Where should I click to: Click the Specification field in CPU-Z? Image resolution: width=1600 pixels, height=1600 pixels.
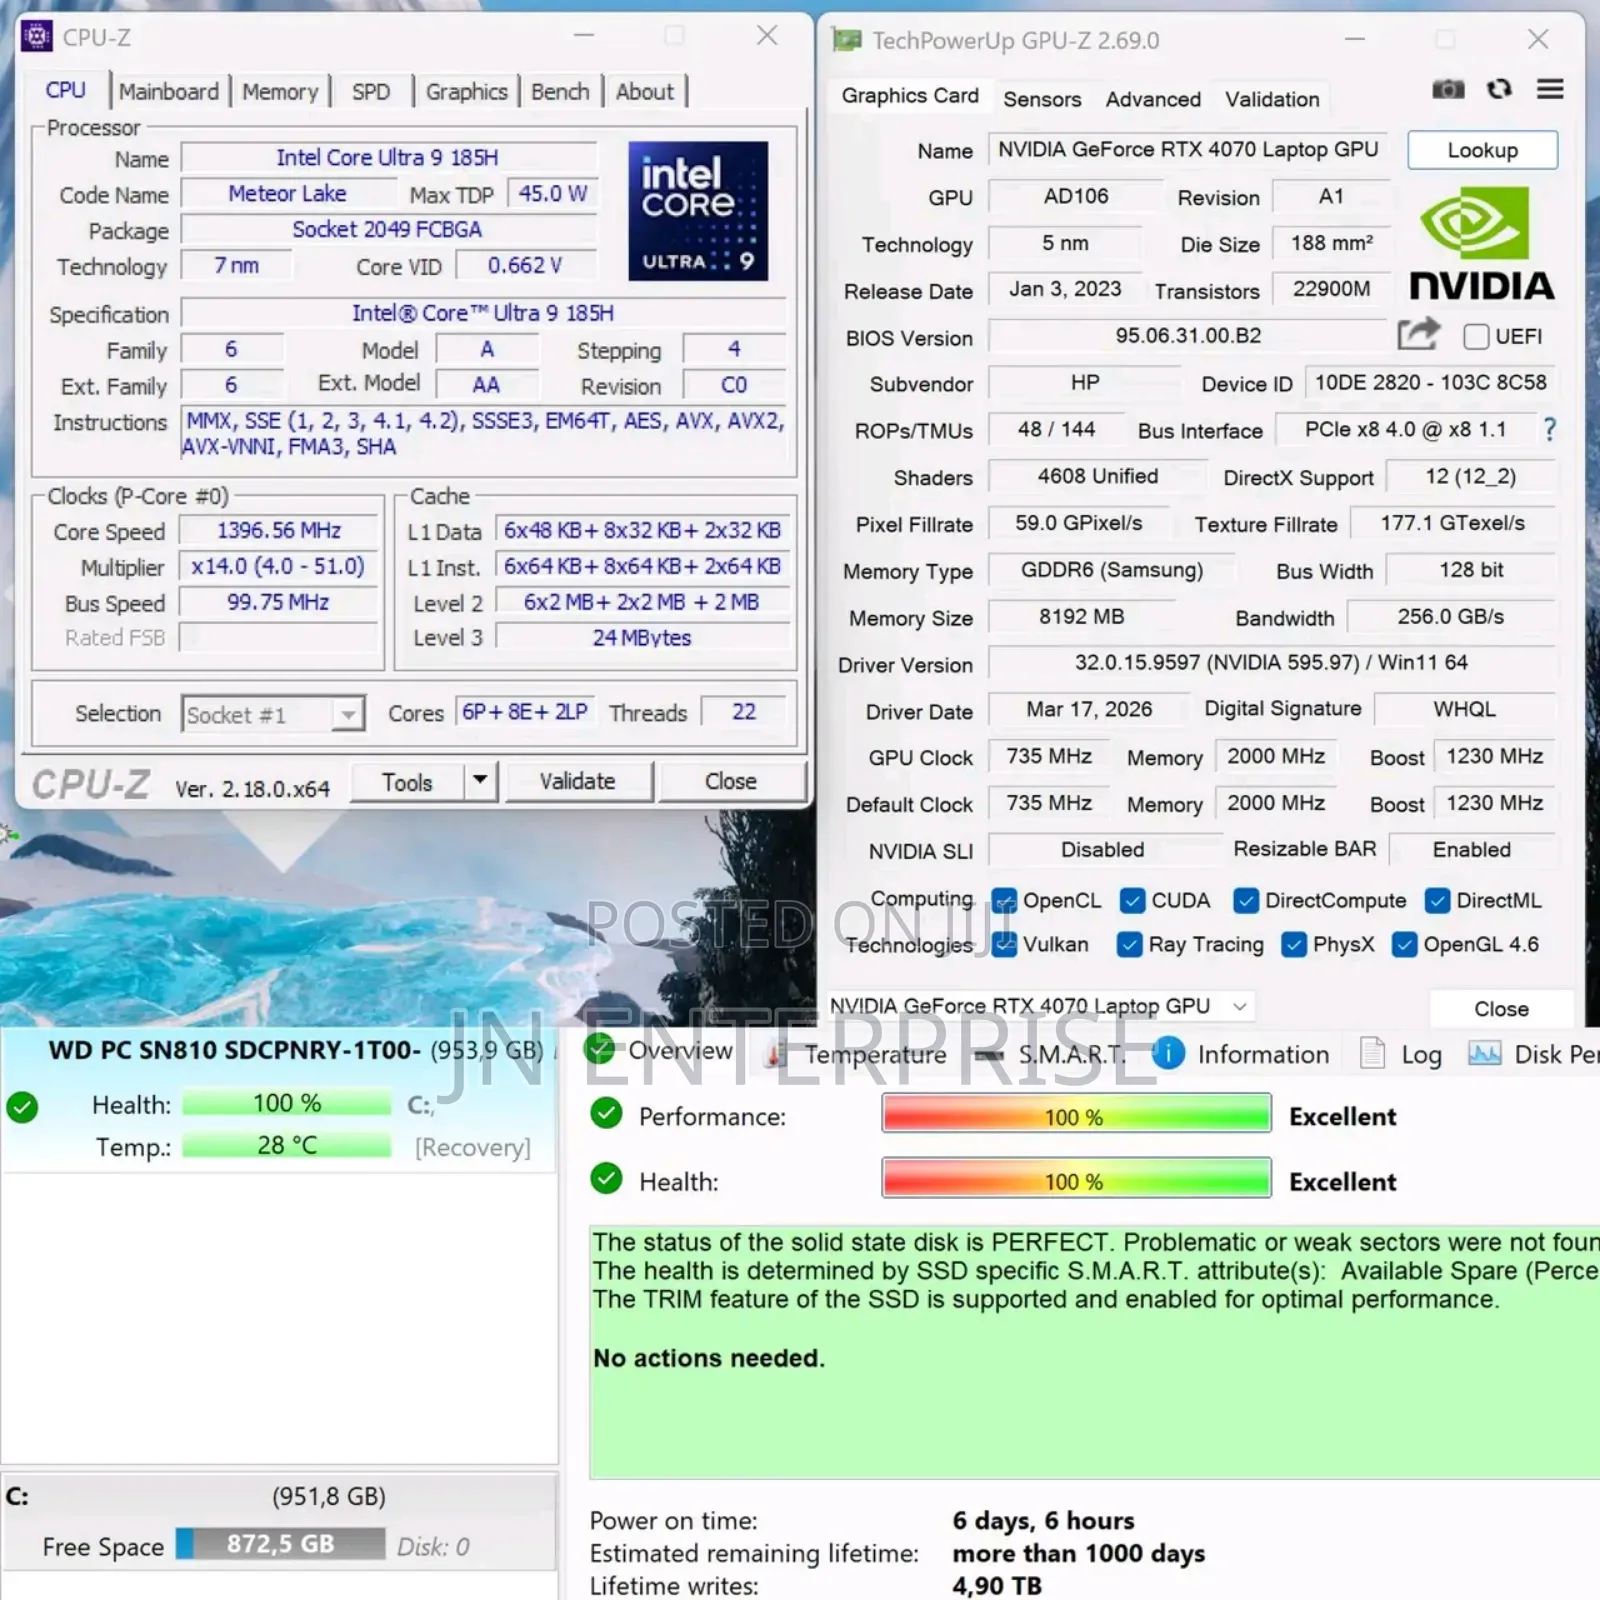pos(483,313)
